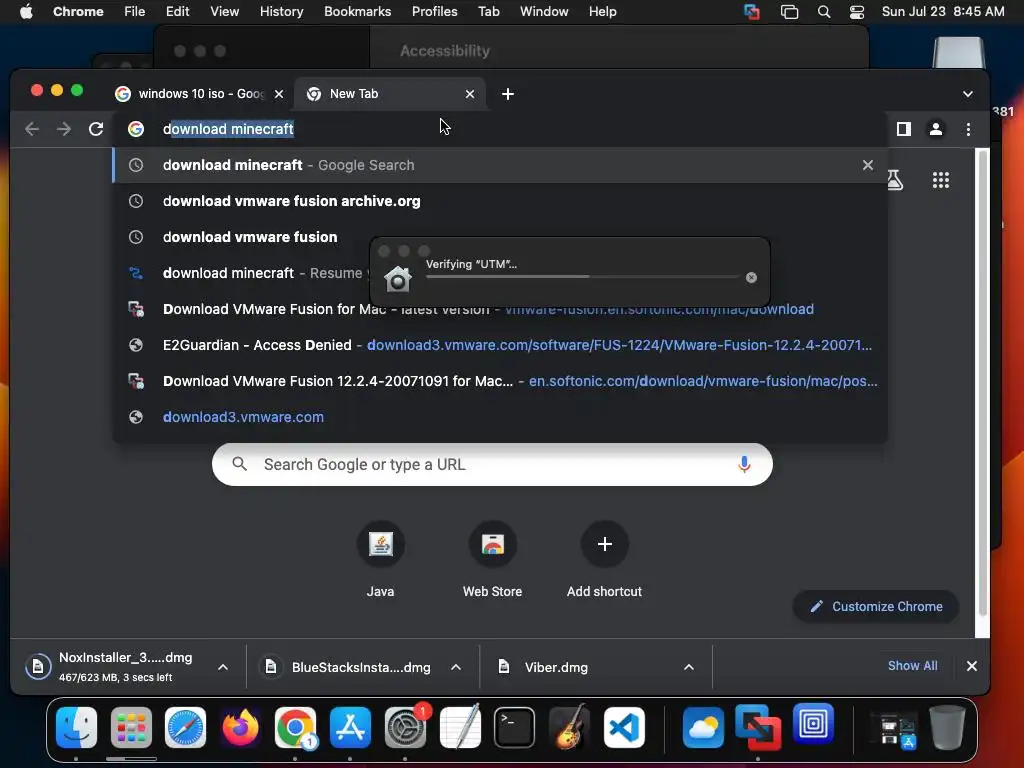Open the Trash in the Dock
Image resolution: width=1024 pixels, height=768 pixels.
pyautogui.click(x=947, y=727)
